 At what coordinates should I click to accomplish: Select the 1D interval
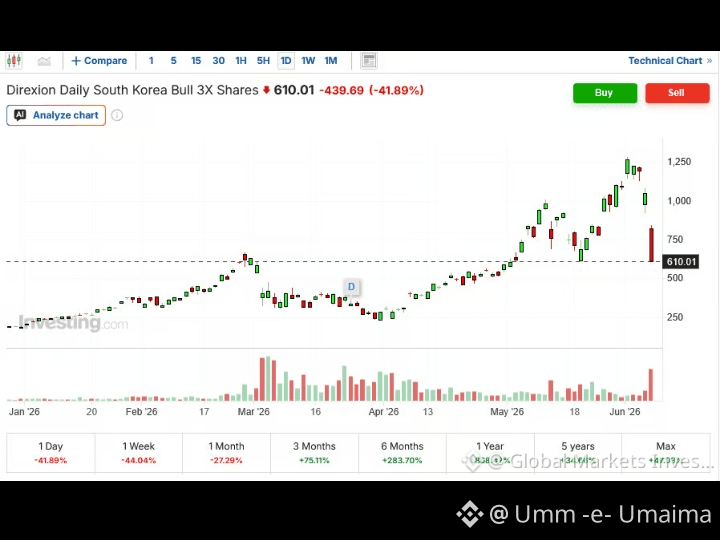(x=286, y=61)
